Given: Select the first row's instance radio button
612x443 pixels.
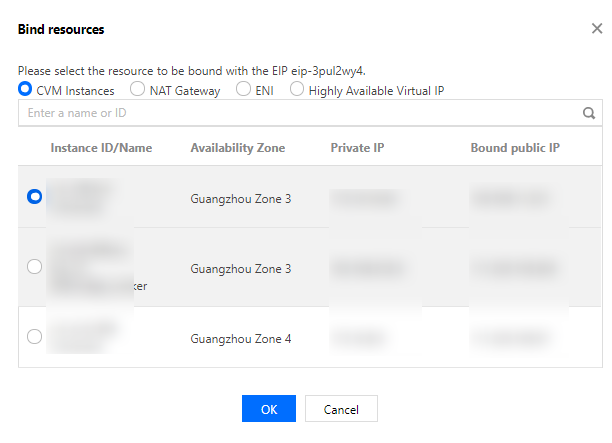Looking at the screenshot, I should click(x=35, y=198).
